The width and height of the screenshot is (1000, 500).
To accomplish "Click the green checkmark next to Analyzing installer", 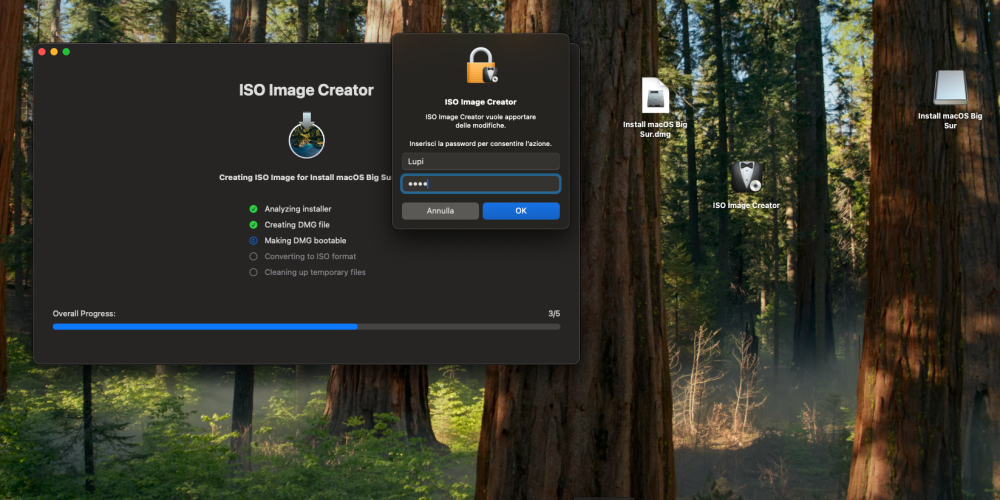I will coord(253,209).
